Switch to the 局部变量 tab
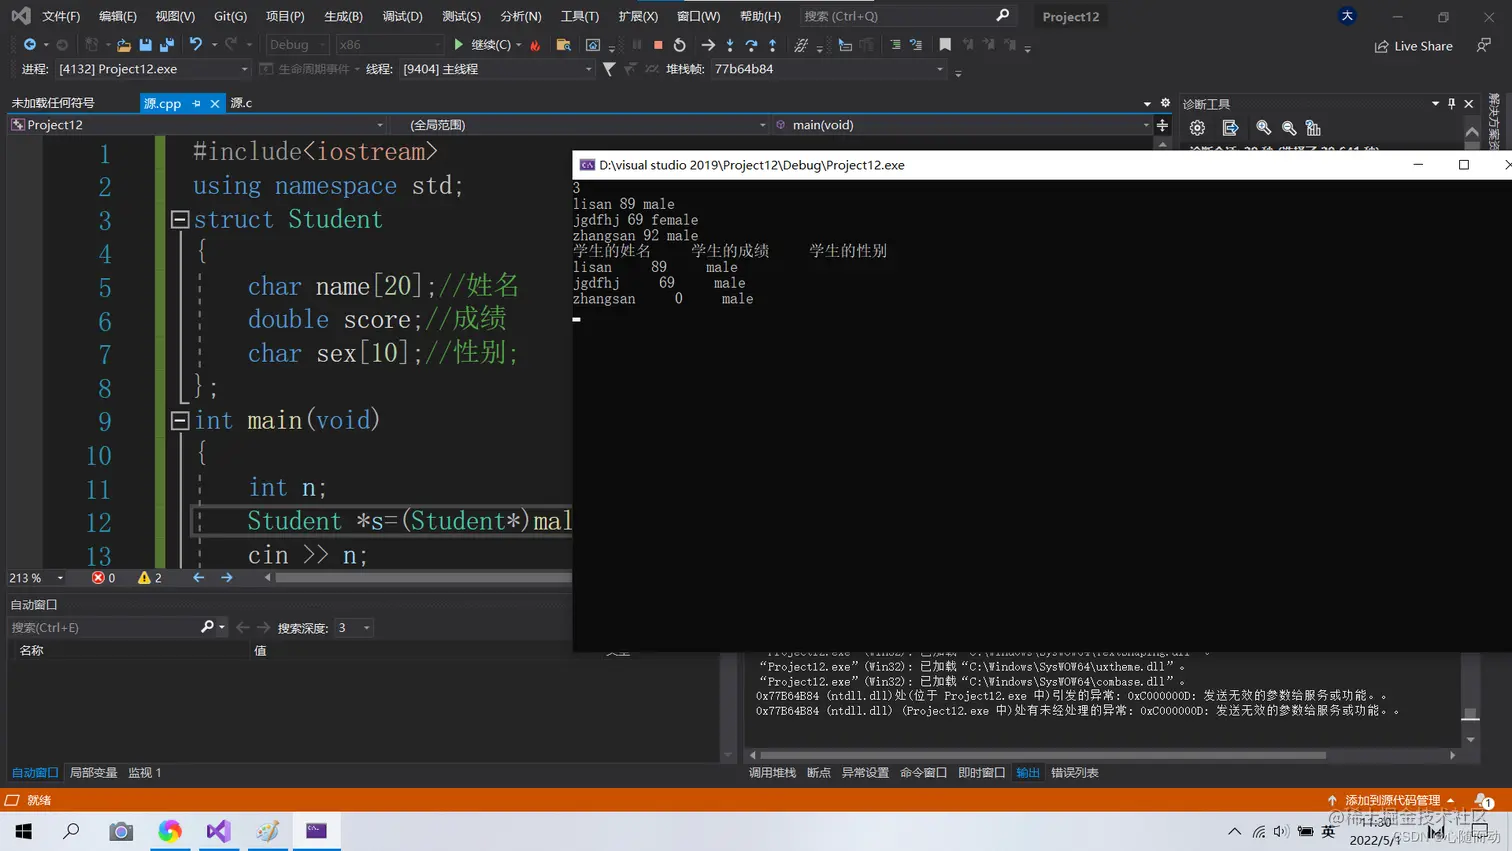Screen dimensions: 1512x851 pos(93,773)
